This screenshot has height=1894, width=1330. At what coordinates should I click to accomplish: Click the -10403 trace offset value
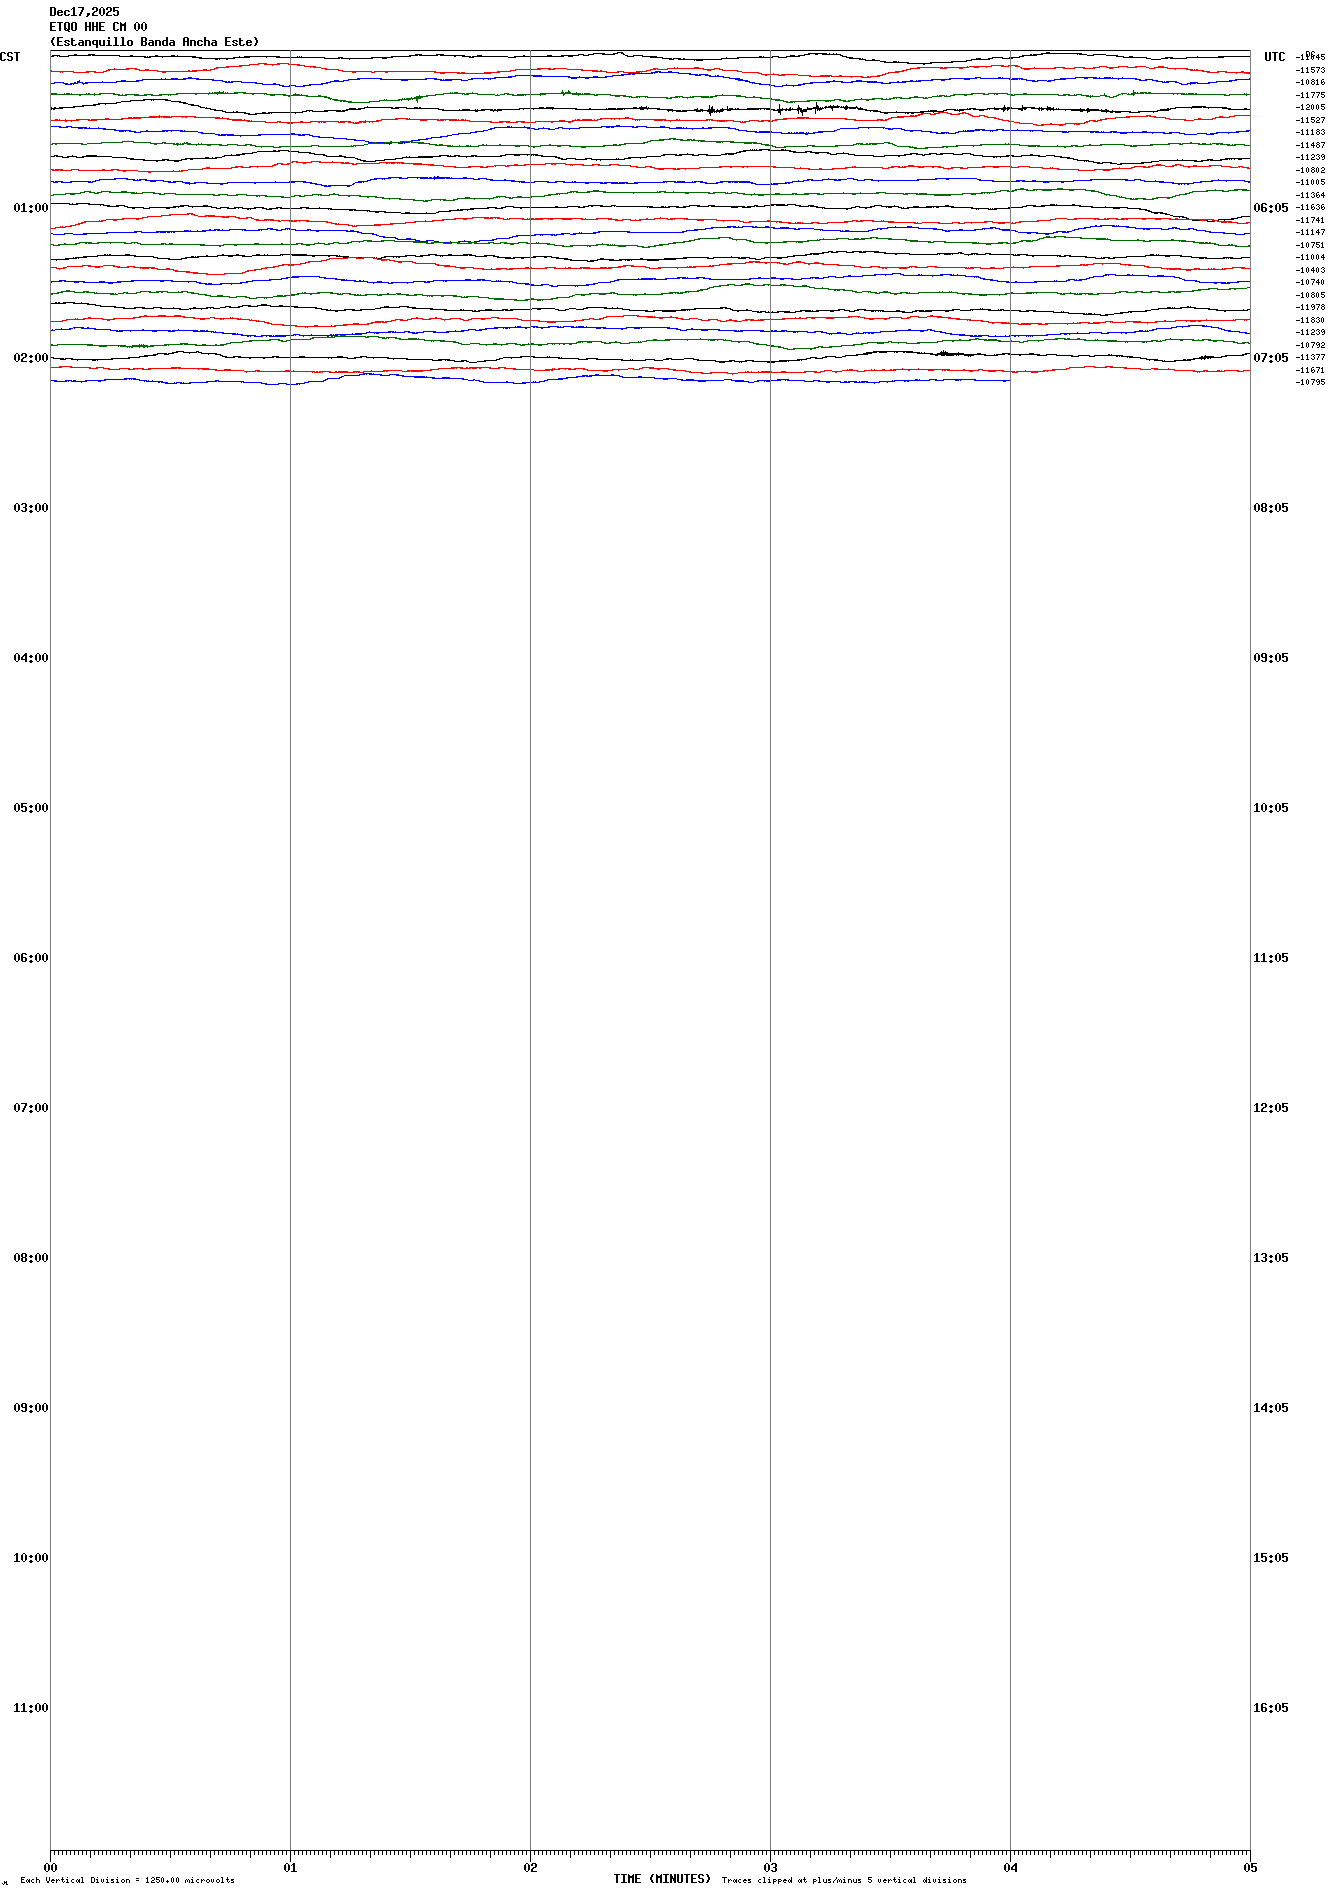[x=1310, y=270]
